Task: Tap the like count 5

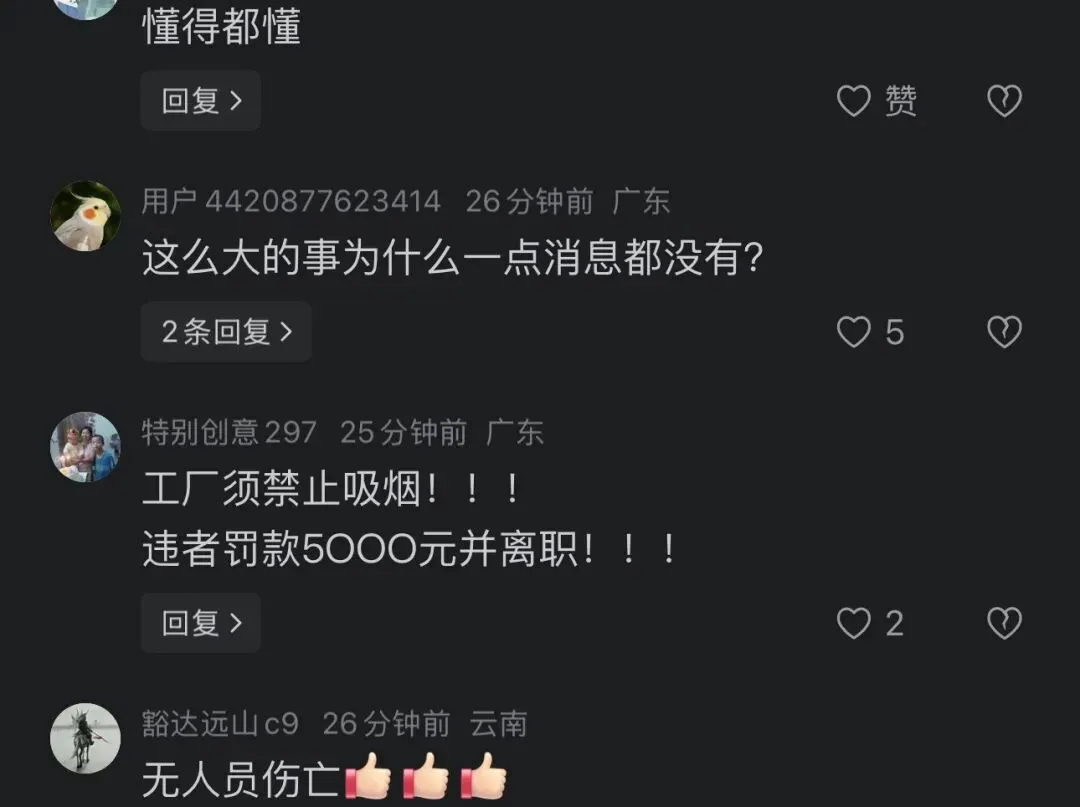Action: tap(894, 333)
